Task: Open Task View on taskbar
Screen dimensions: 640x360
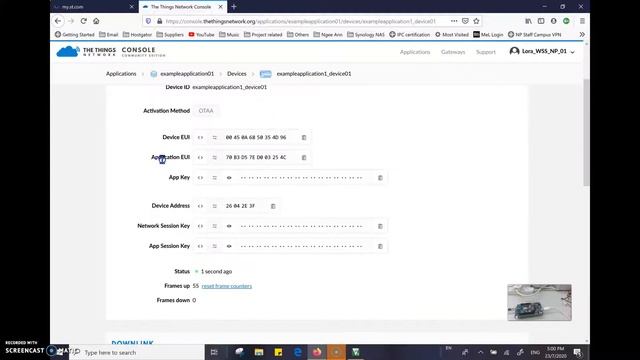Action: [214, 352]
